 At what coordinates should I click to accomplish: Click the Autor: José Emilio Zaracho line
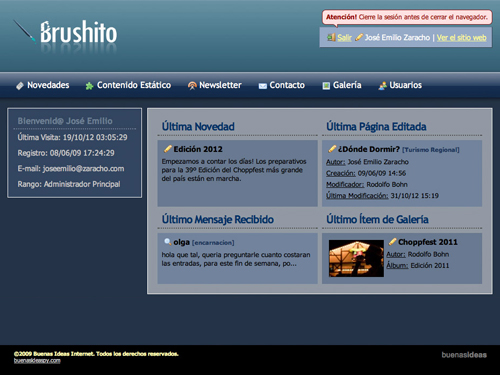pyautogui.click(x=367, y=162)
